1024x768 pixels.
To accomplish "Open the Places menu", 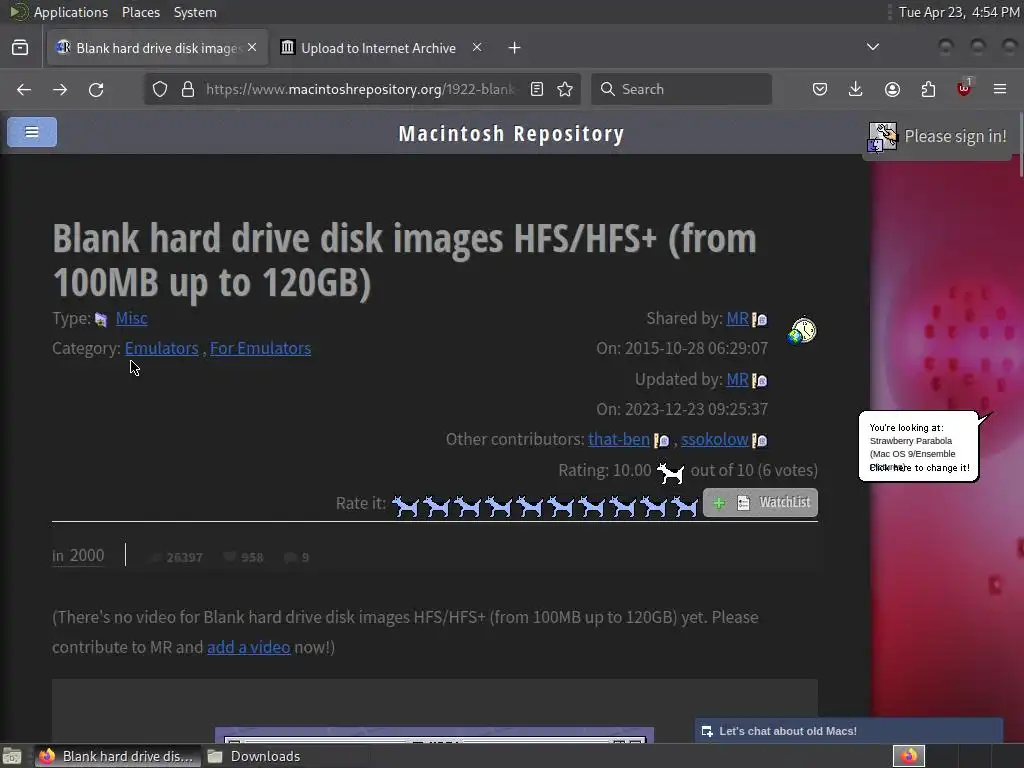I will pyautogui.click(x=140, y=12).
